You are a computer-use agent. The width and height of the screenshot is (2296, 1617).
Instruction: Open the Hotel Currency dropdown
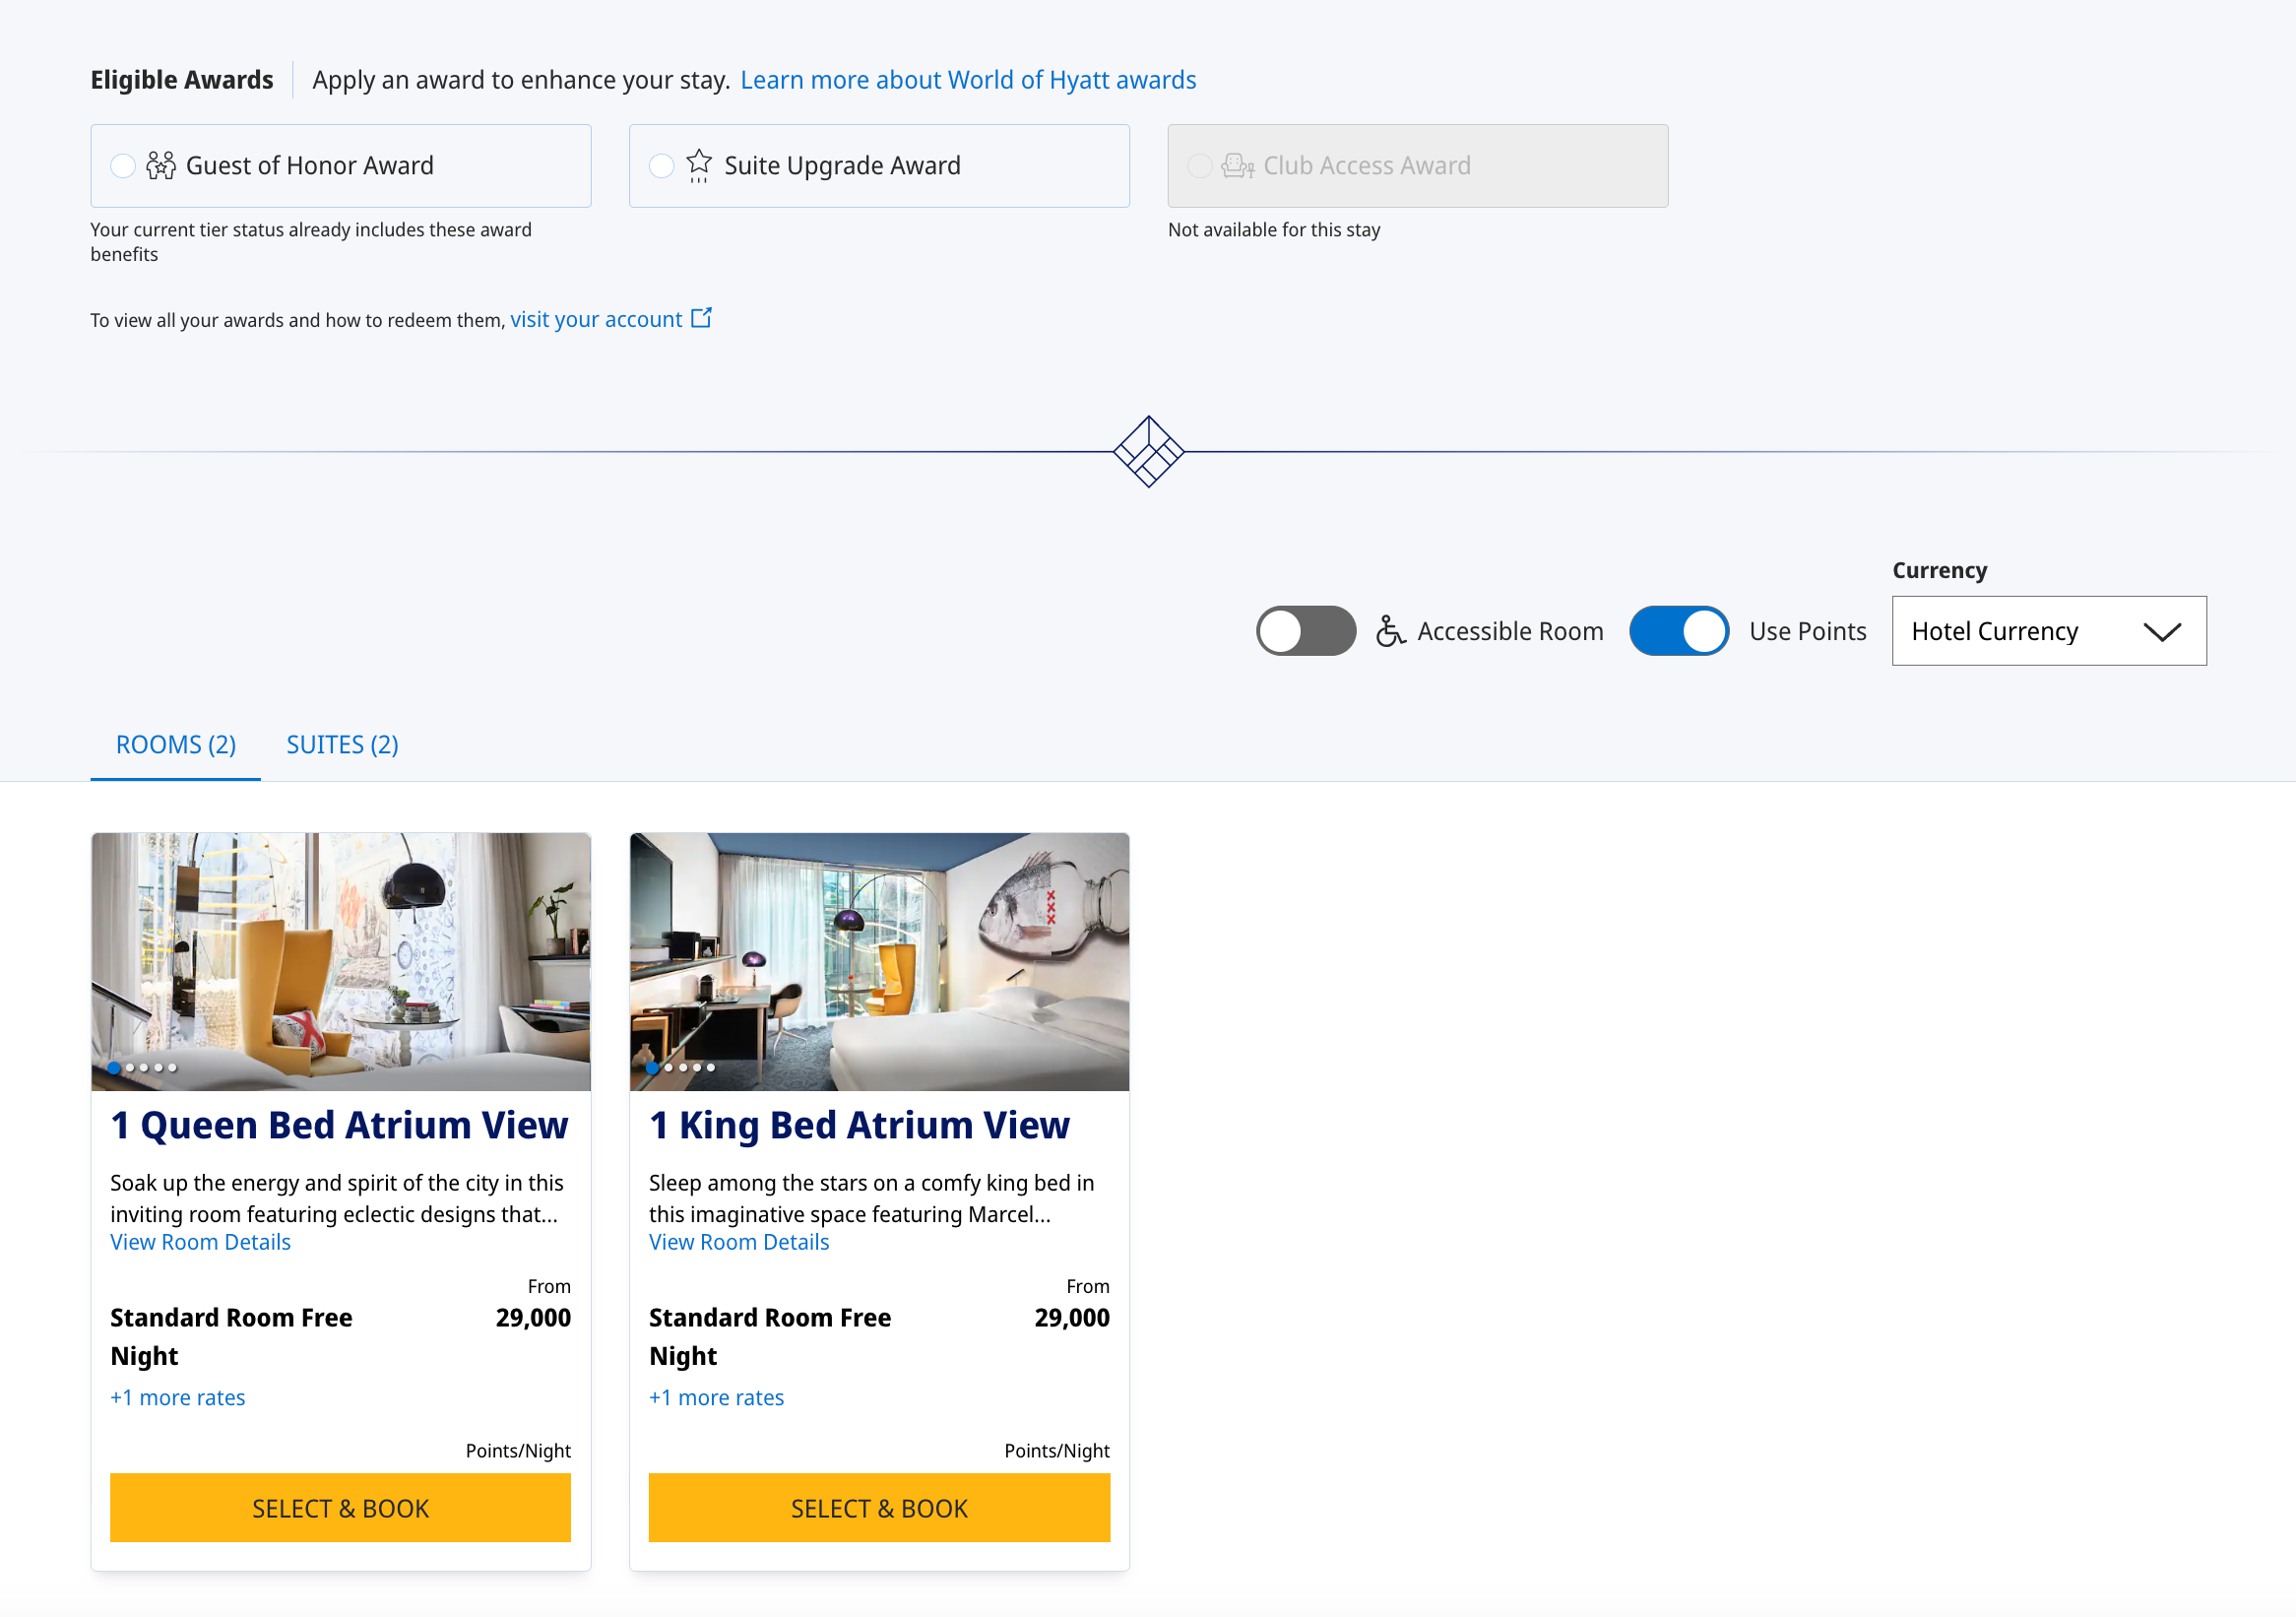tap(2048, 631)
